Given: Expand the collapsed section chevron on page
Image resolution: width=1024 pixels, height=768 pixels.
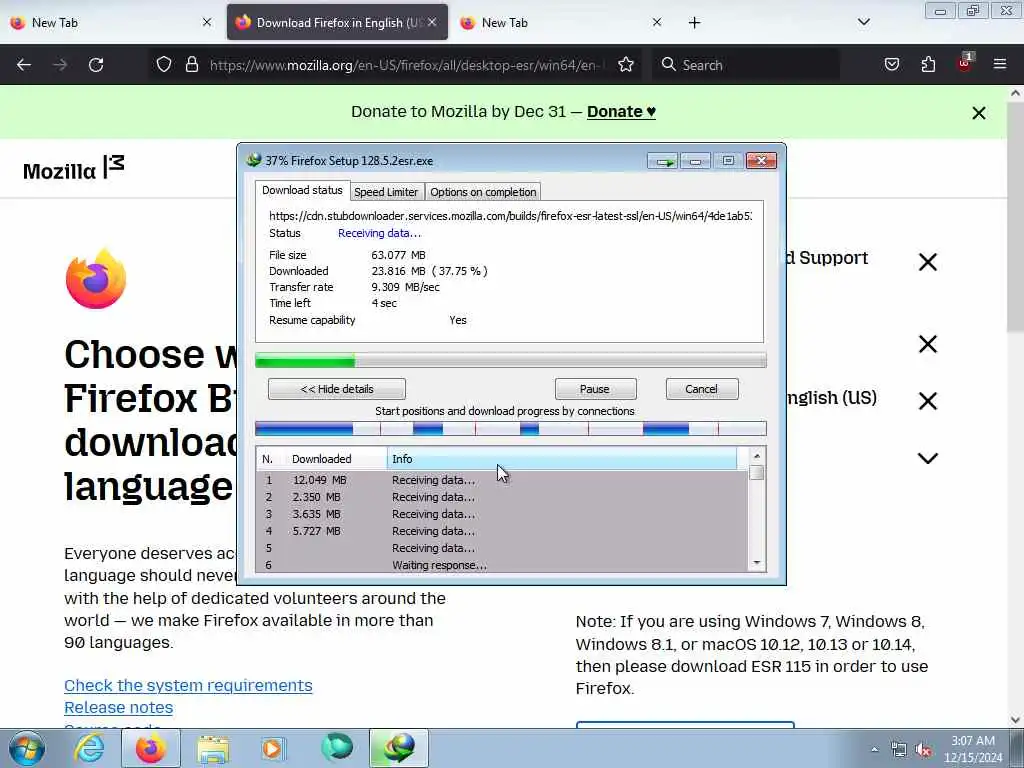Looking at the screenshot, I should pos(927,458).
